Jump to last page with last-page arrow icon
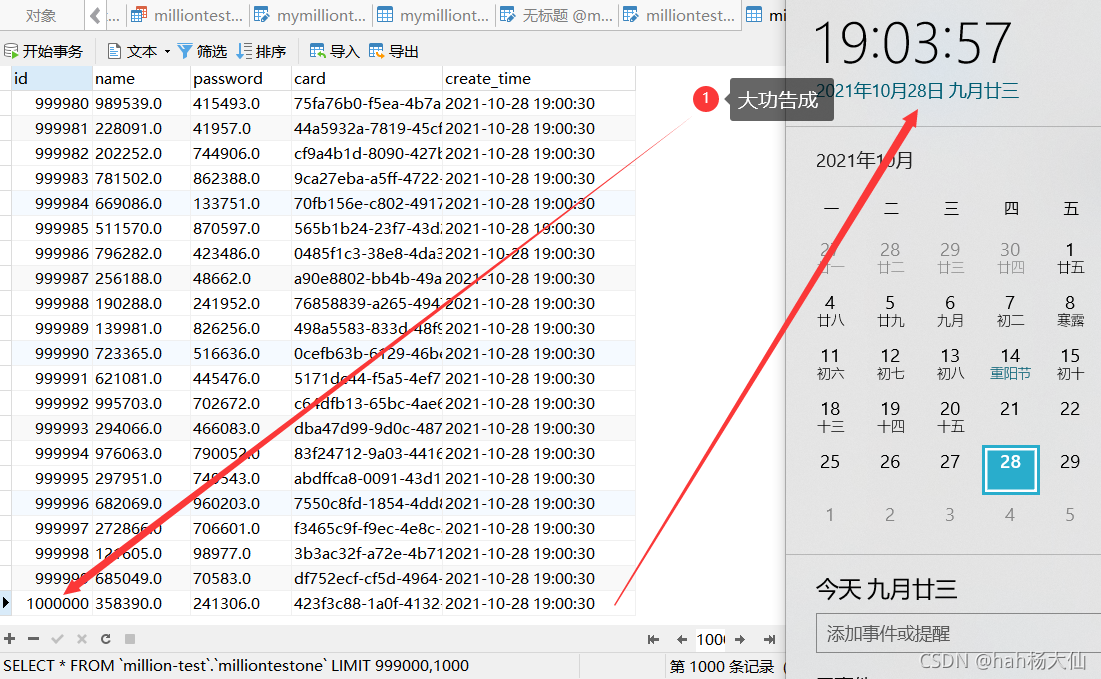Image resolution: width=1101 pixels, height=679 pixels. coord(767,639)
